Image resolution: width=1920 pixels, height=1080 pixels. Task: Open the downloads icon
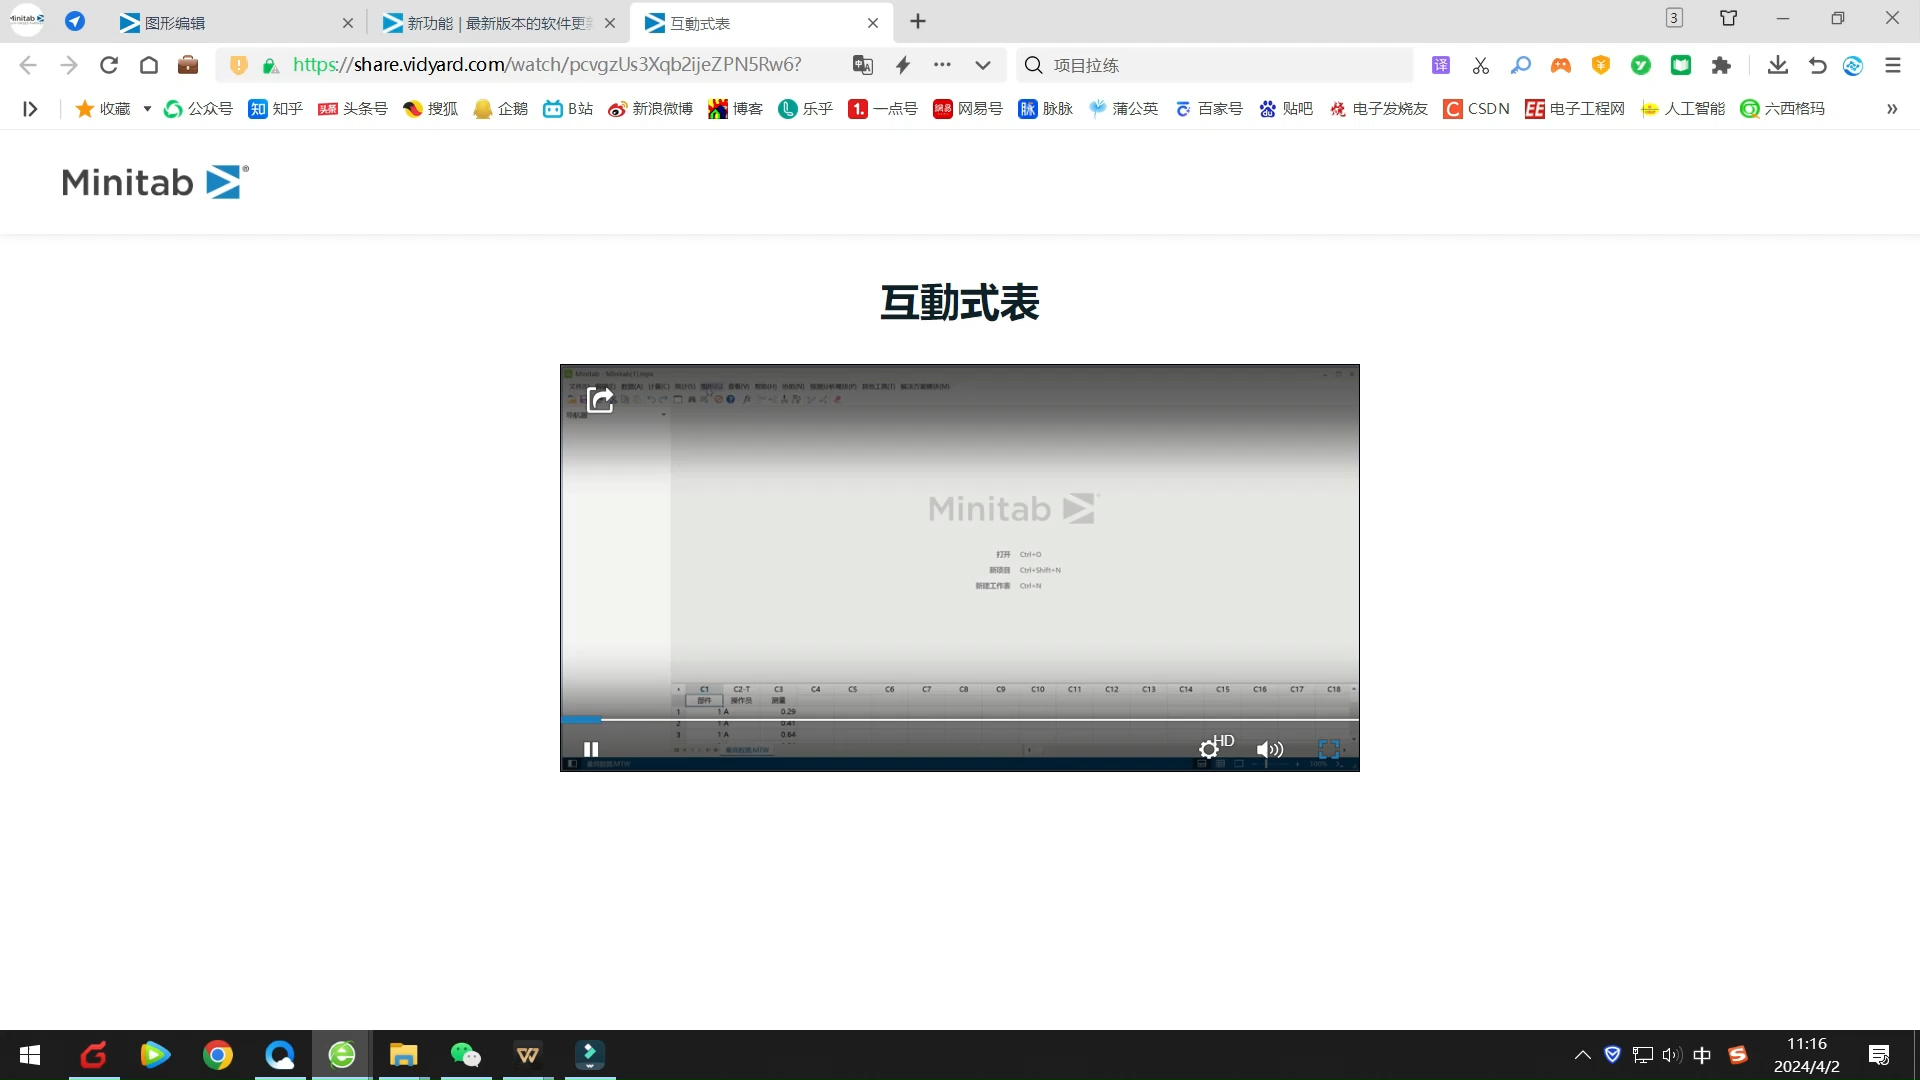(x=1777, y=65)
